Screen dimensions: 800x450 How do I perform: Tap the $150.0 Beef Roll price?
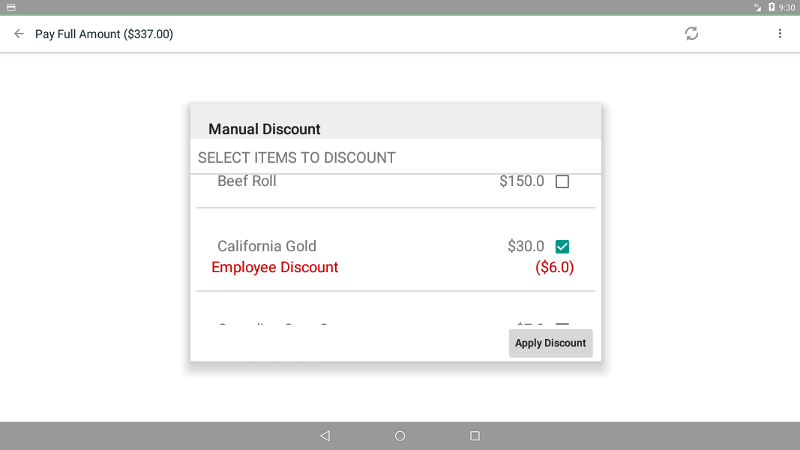(x=521, y=181)
